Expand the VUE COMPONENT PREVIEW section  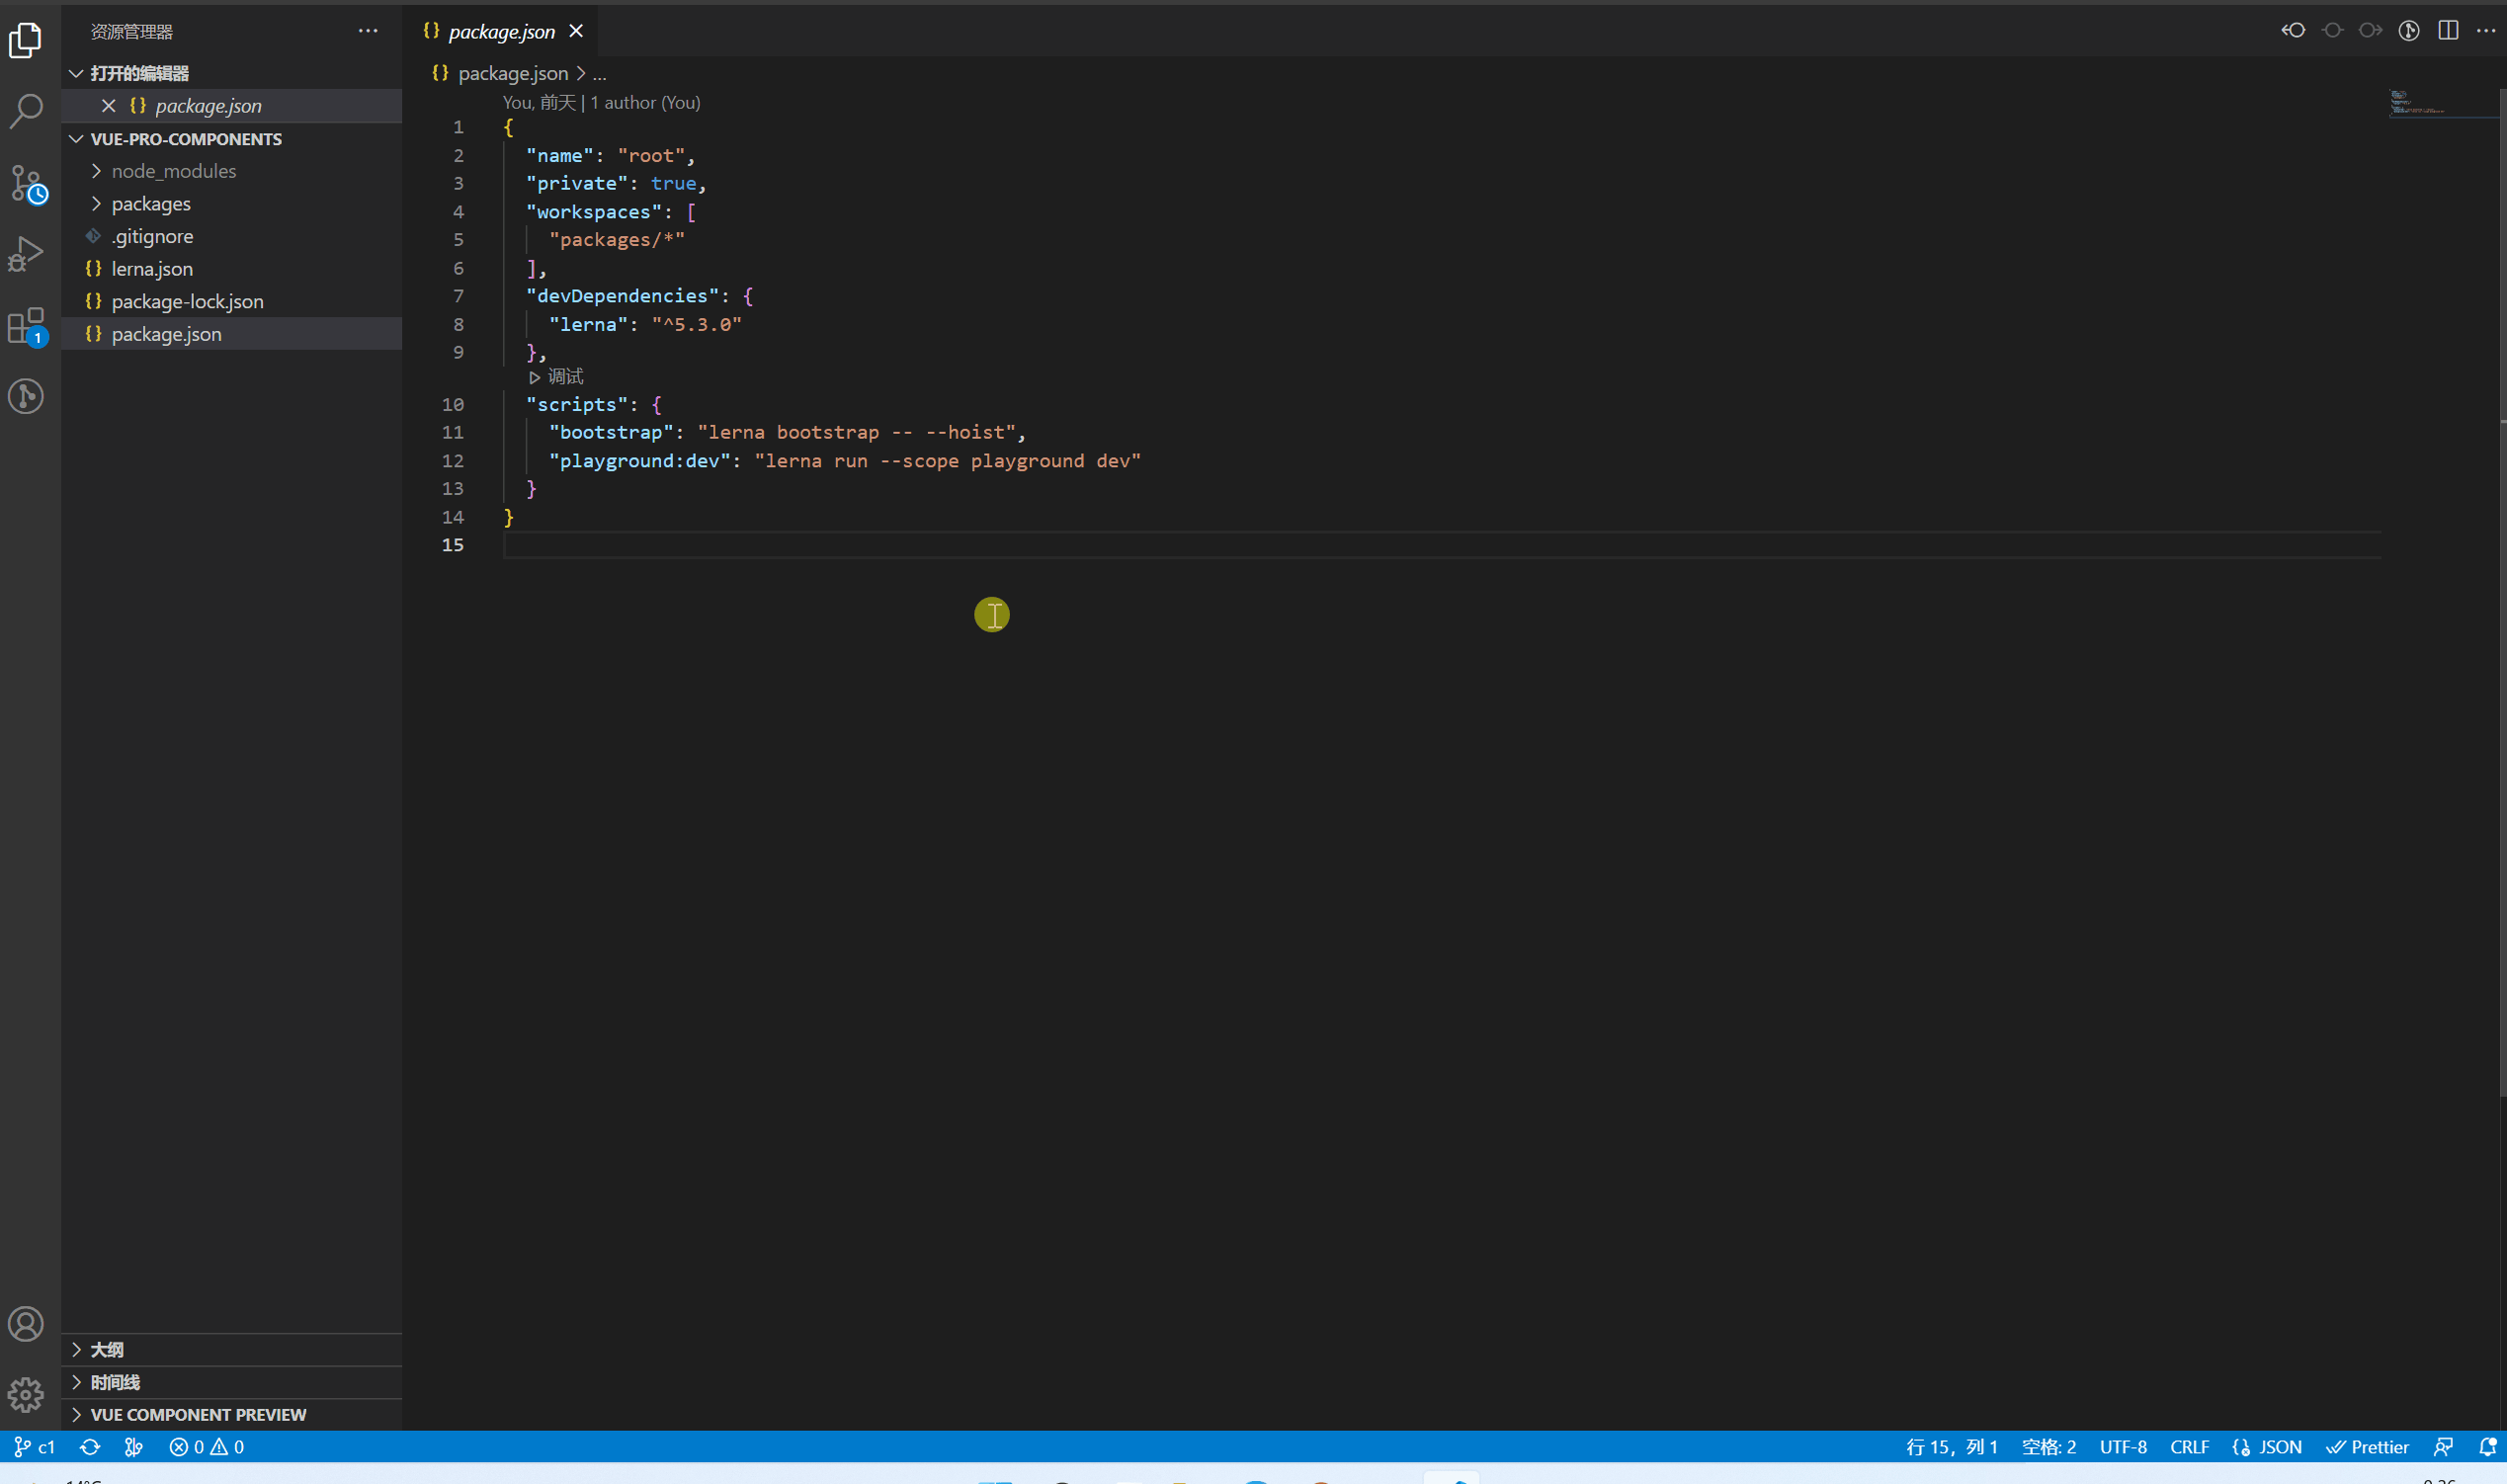tap(231, 1415)
